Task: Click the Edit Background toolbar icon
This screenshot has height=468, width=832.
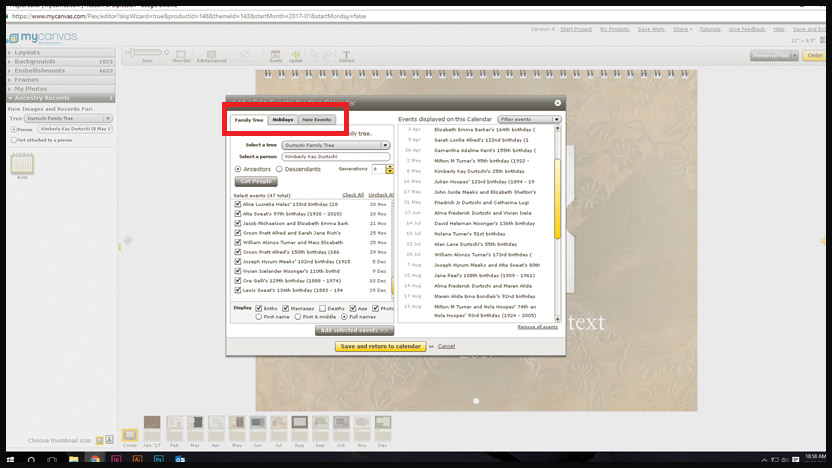Action: pos(211,56)
